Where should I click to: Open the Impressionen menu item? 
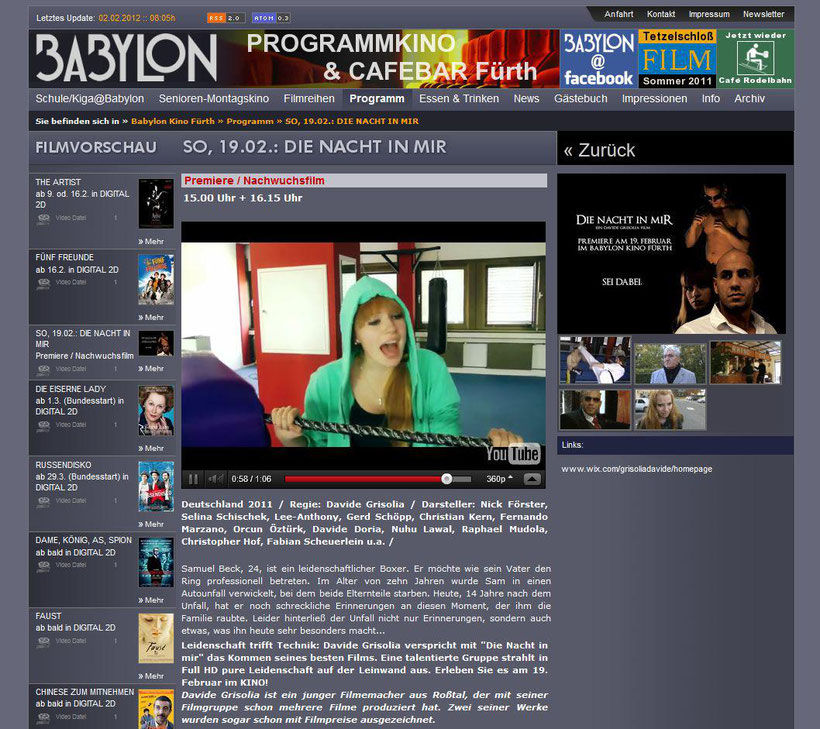point(654,99)
